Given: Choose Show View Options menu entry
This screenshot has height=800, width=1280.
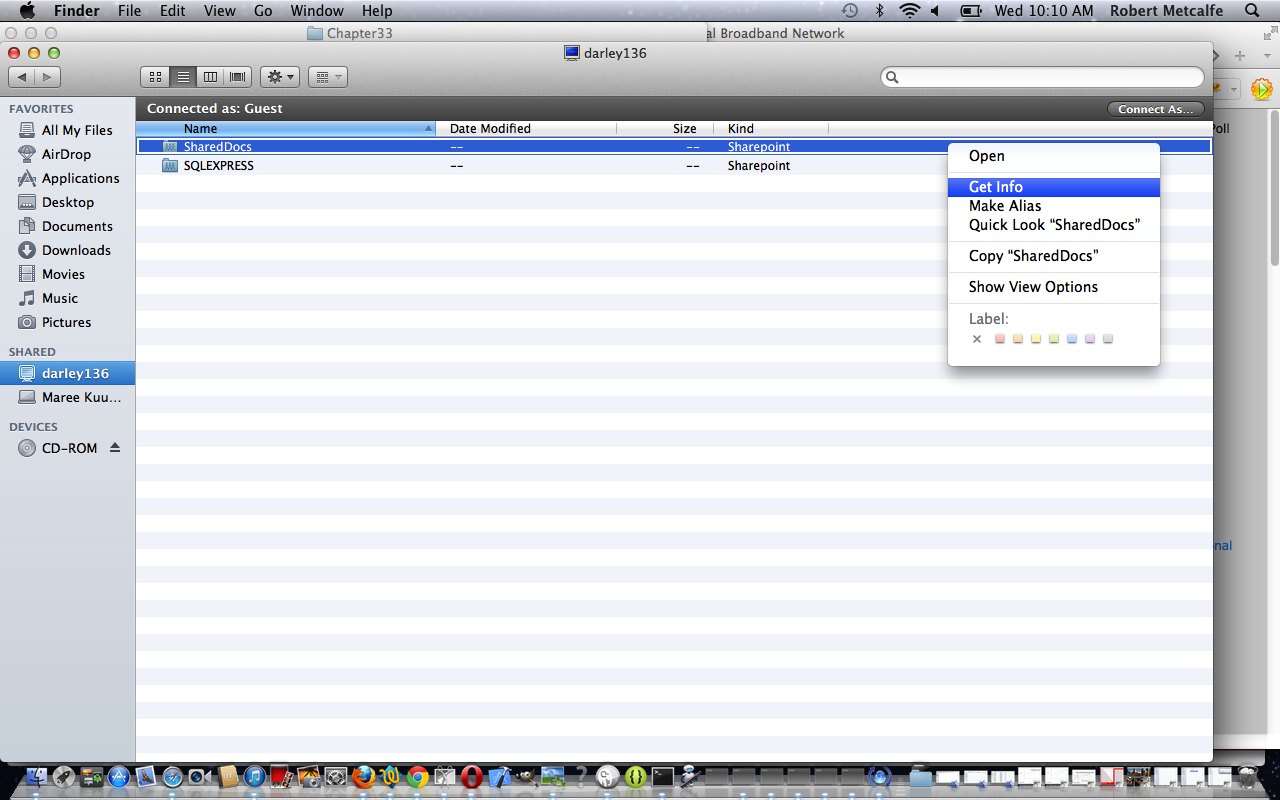Looking at the screenshot, I should click(x=1033, y=287).
